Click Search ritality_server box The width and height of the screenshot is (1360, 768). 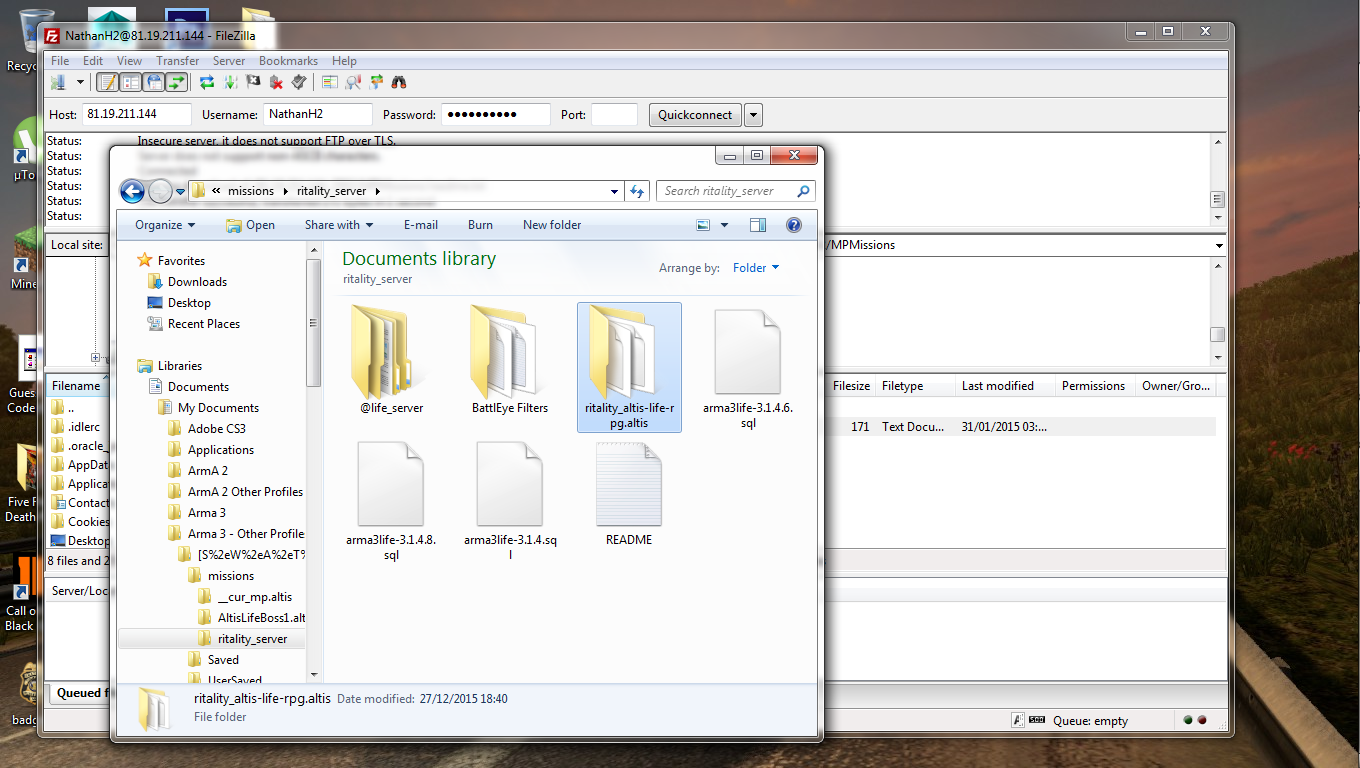click(x=735, y=191)
